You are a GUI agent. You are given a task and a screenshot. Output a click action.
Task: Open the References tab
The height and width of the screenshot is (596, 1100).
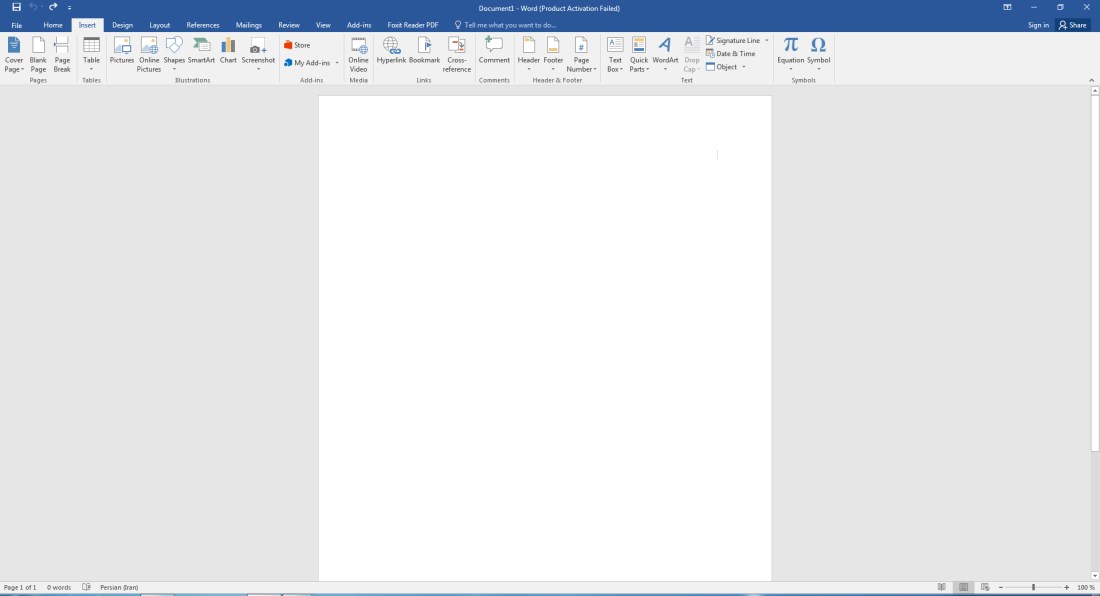[203, 25]
